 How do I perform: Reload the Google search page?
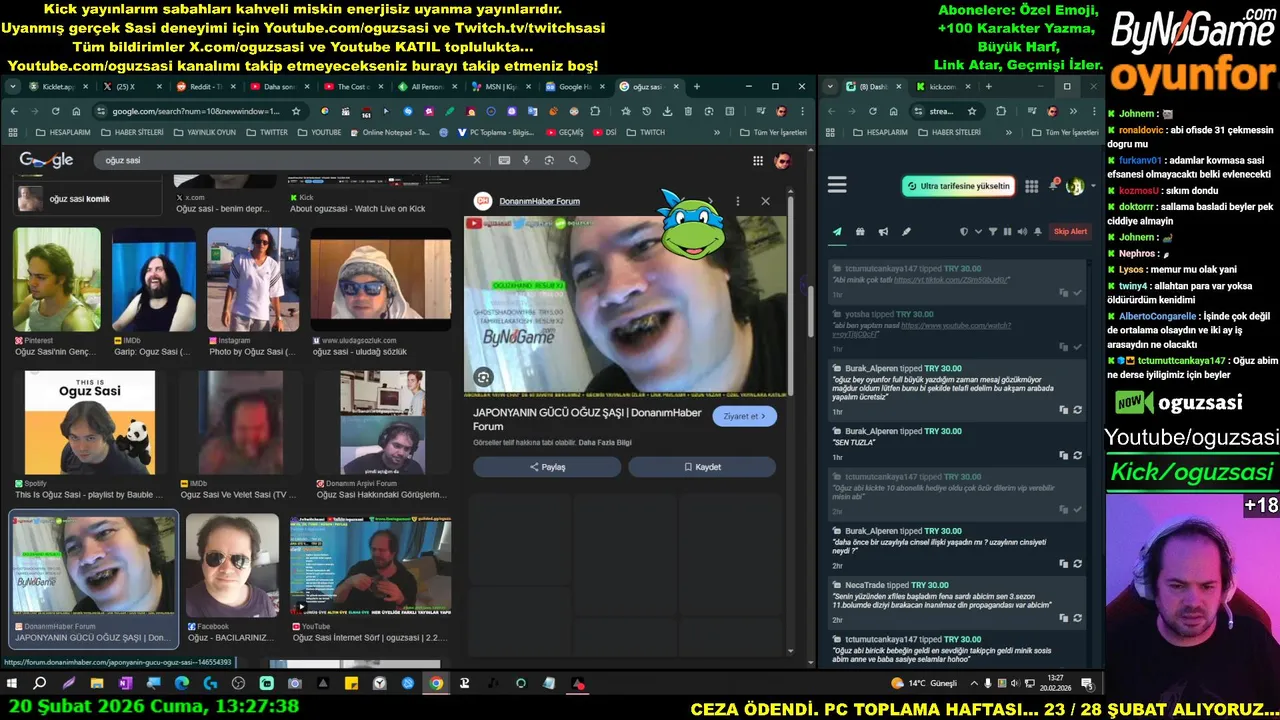point(55,111)
